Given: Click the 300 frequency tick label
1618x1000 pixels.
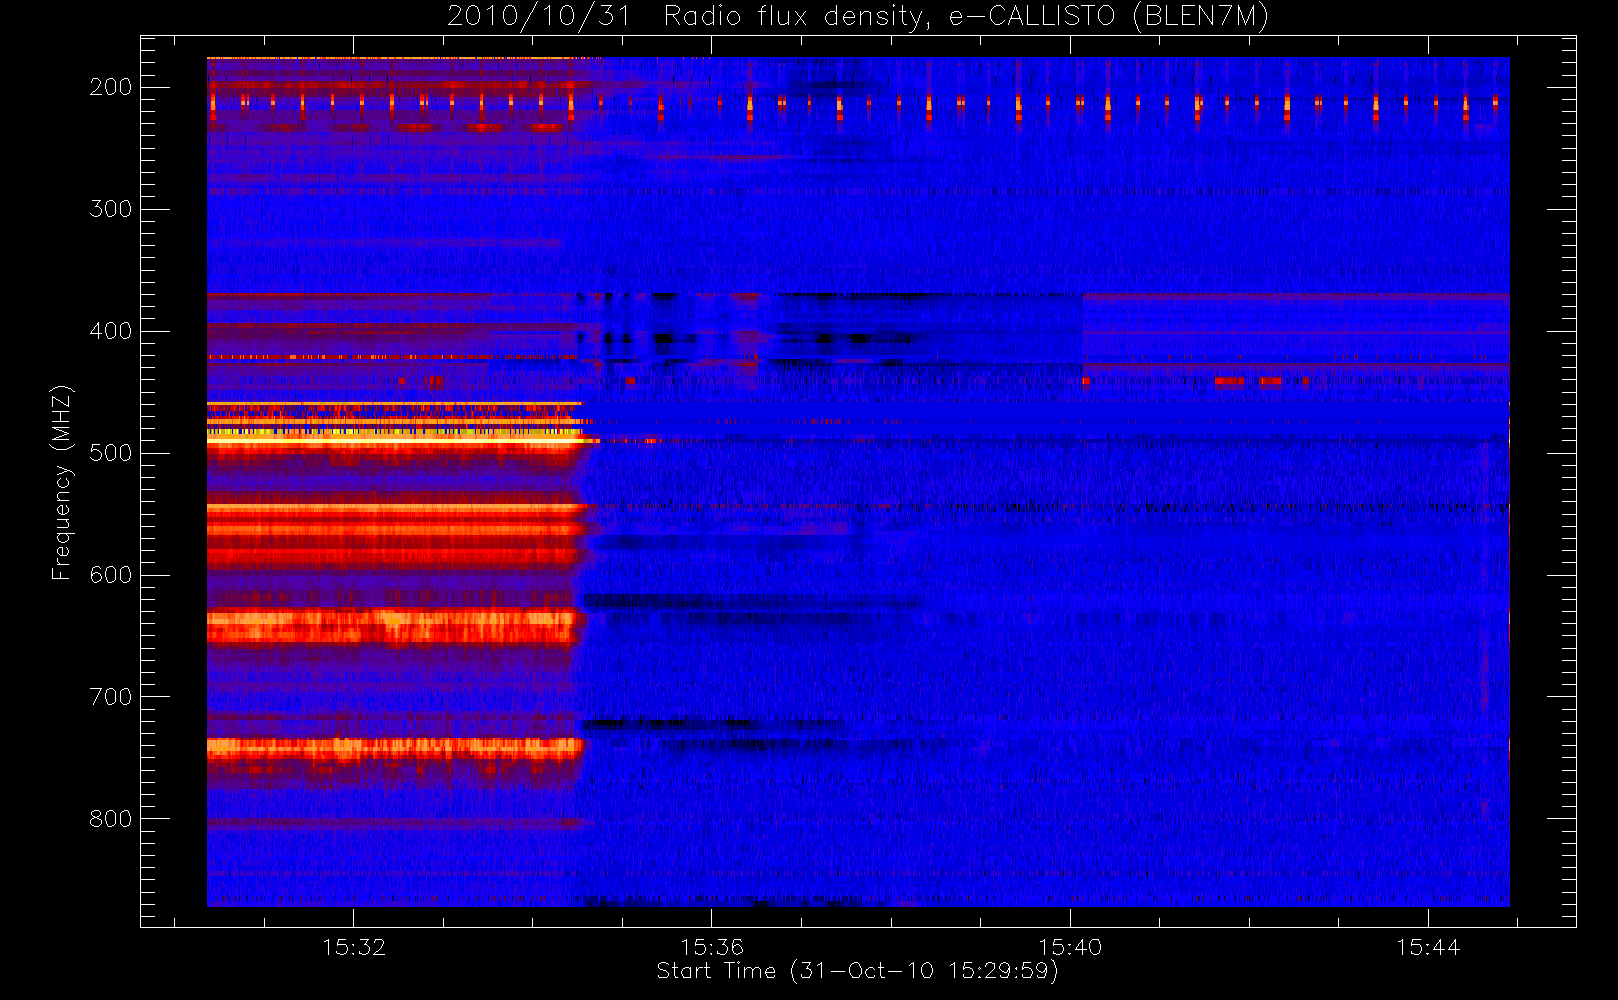Looking at the screenshot, I should pyautogui.click(x=111, y=209).
